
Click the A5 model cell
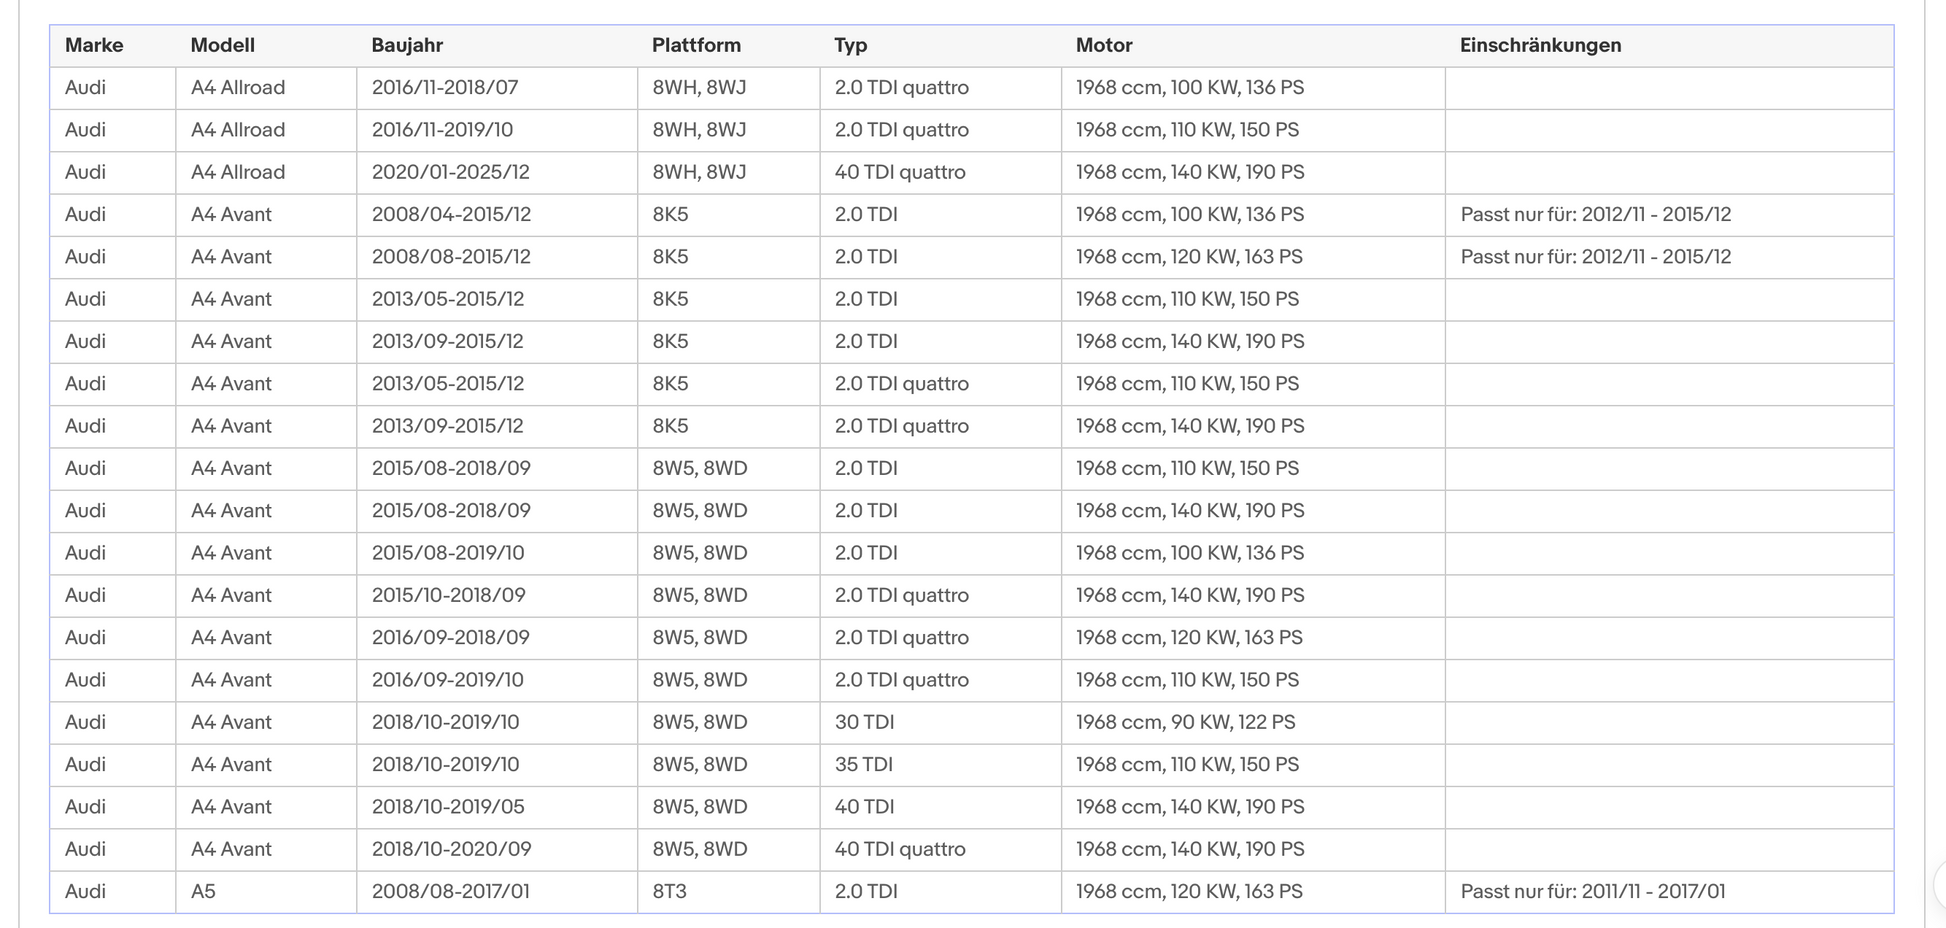tap(266, 891)
